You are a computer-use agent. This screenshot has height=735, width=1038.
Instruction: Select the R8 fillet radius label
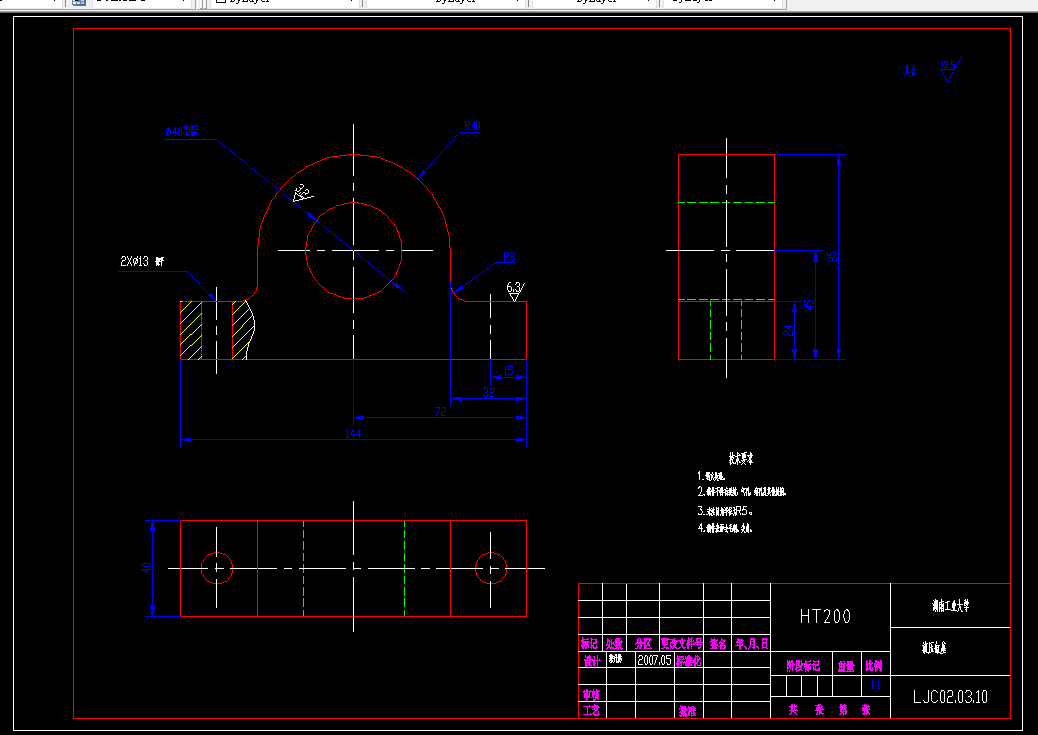(x=509, y=256)
